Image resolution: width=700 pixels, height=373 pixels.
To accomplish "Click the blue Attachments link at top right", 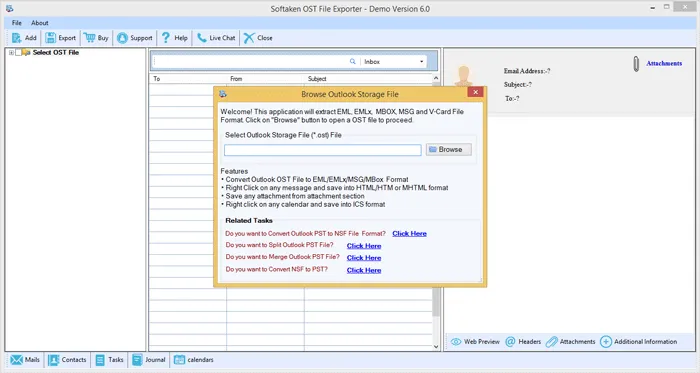I will [664, 63].
